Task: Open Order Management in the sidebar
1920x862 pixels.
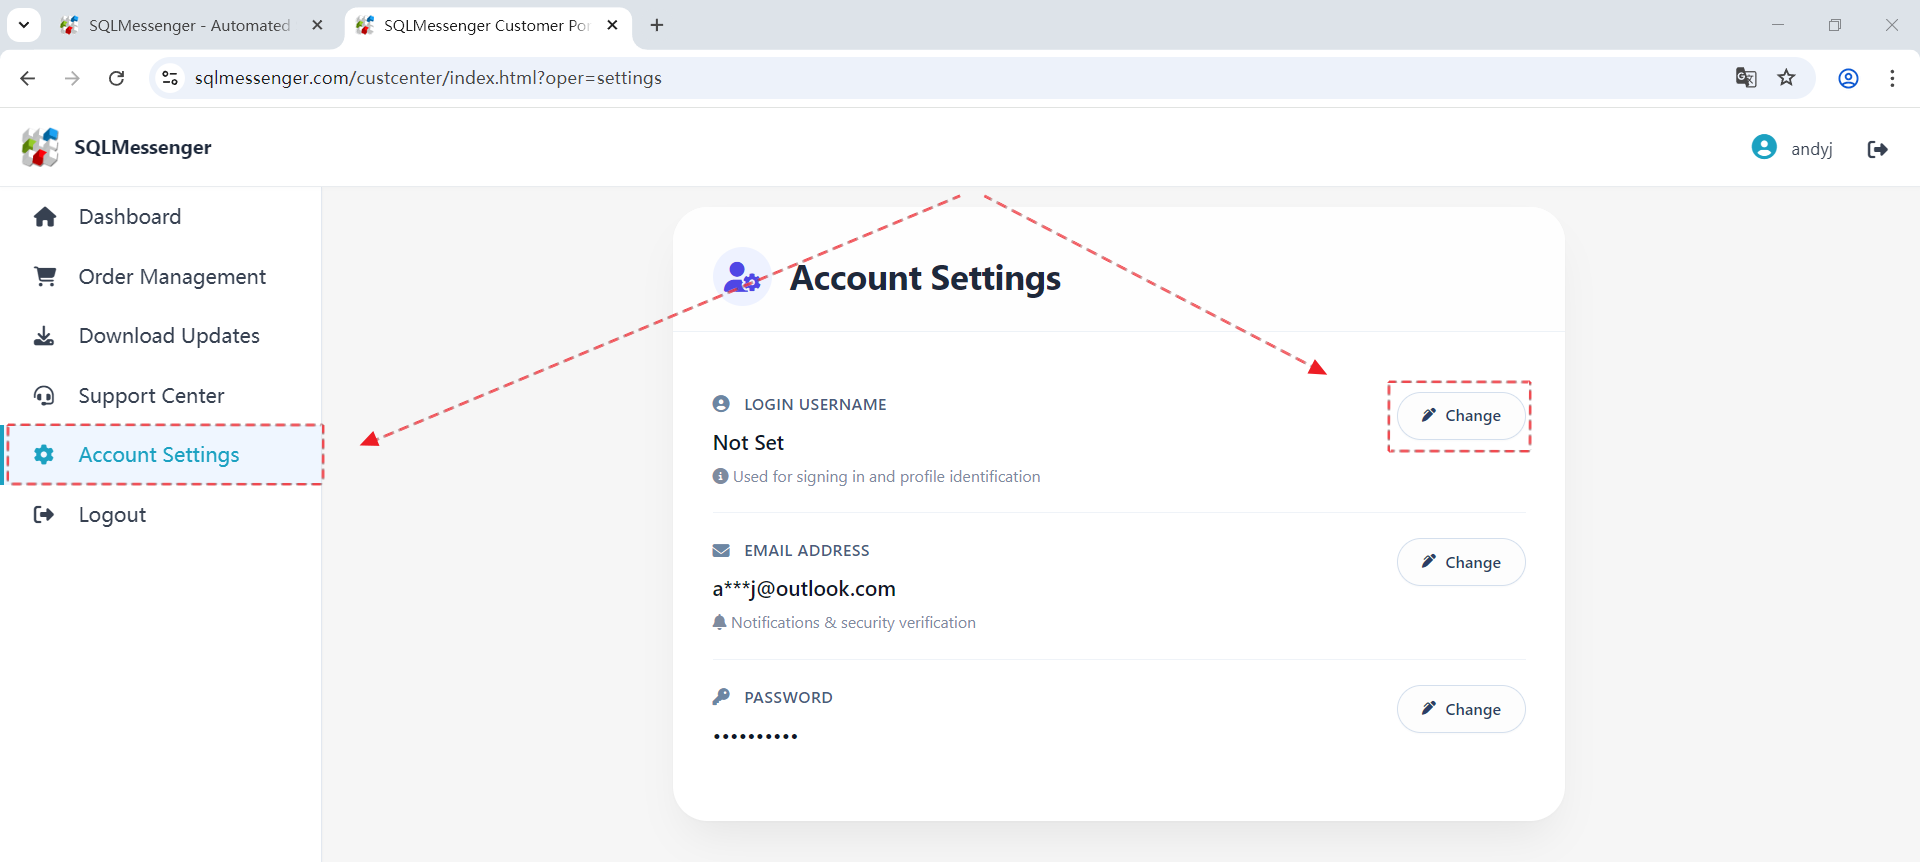Action: [x=172, y=277]
